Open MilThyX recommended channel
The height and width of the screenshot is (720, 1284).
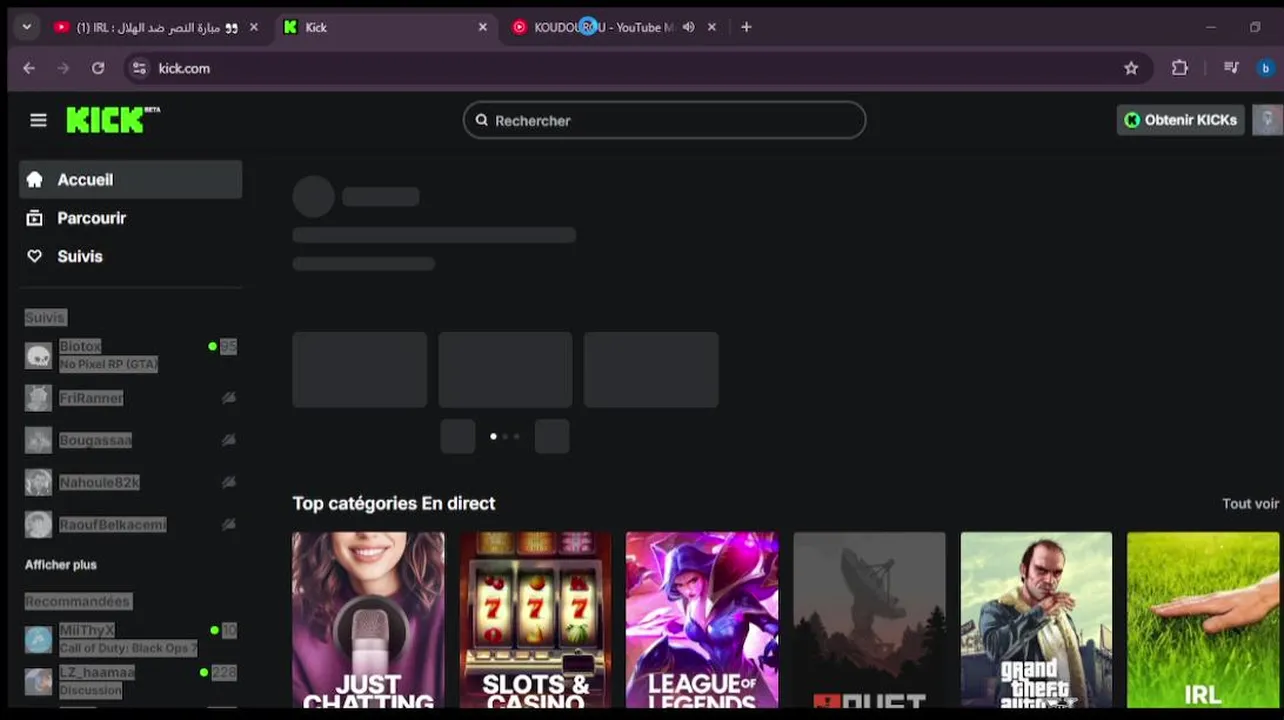130,639
